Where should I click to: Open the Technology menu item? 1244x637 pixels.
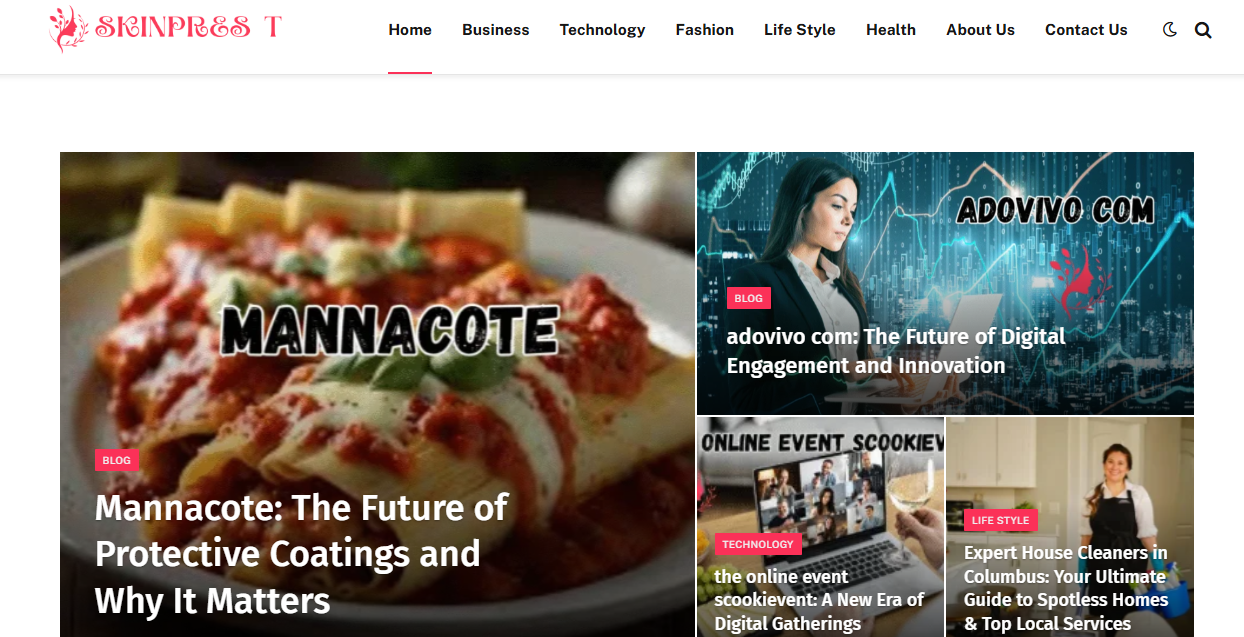pos(603,30)
